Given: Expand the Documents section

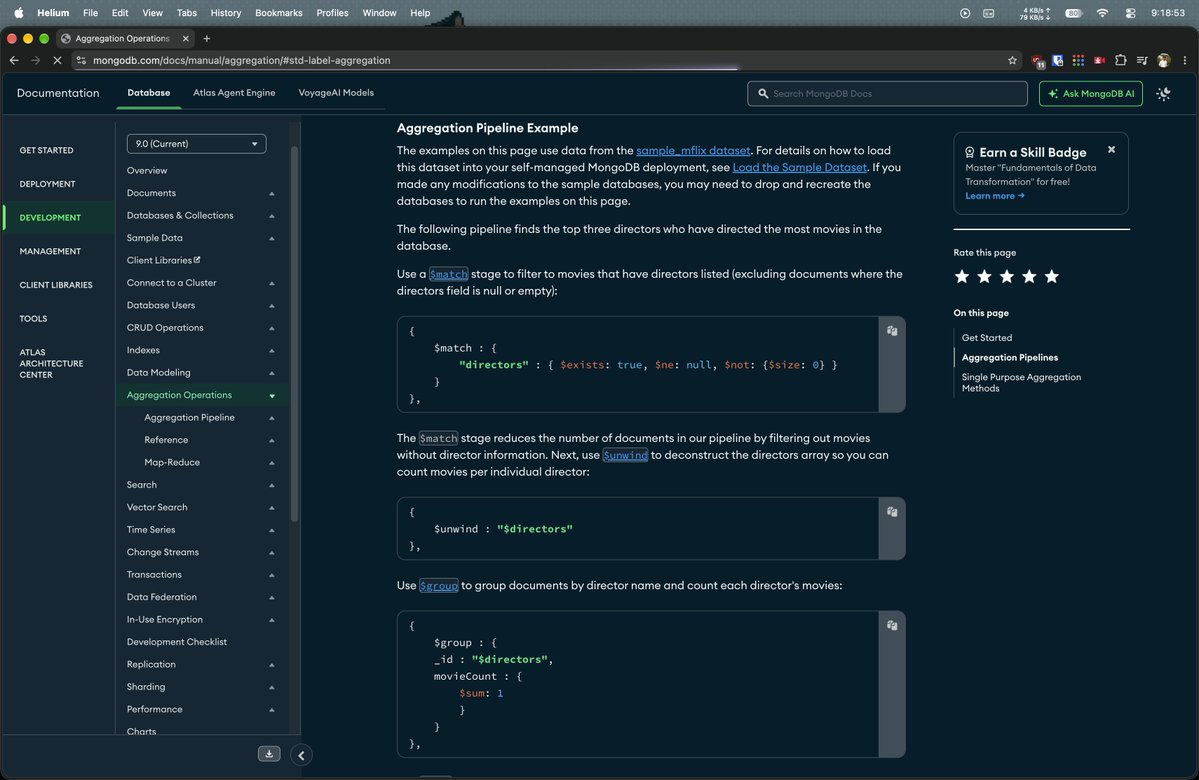Looking at the screenshot, I should pyautogui.click(x=271, y=193).
